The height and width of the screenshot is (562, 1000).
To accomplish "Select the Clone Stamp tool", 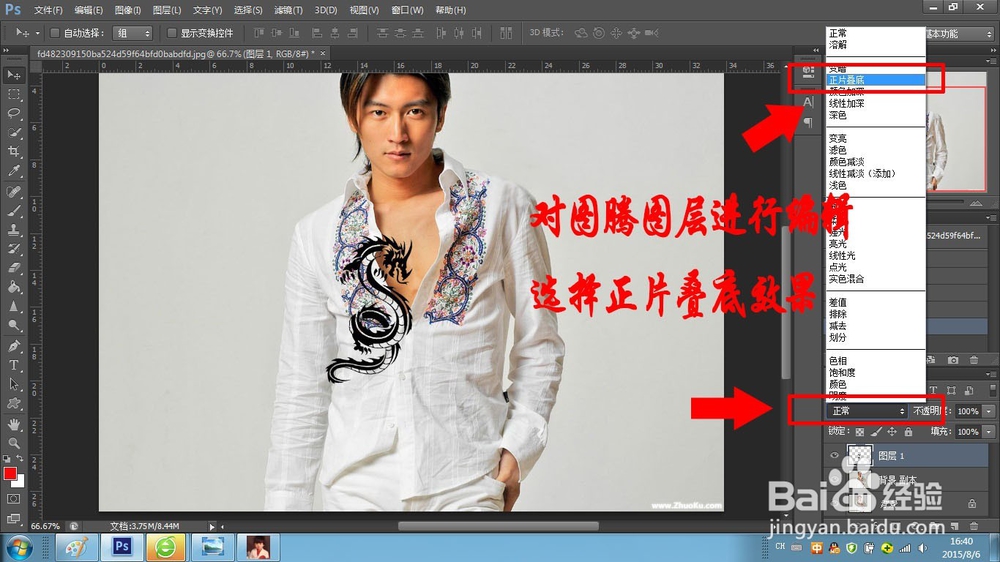I will (13, 230).
